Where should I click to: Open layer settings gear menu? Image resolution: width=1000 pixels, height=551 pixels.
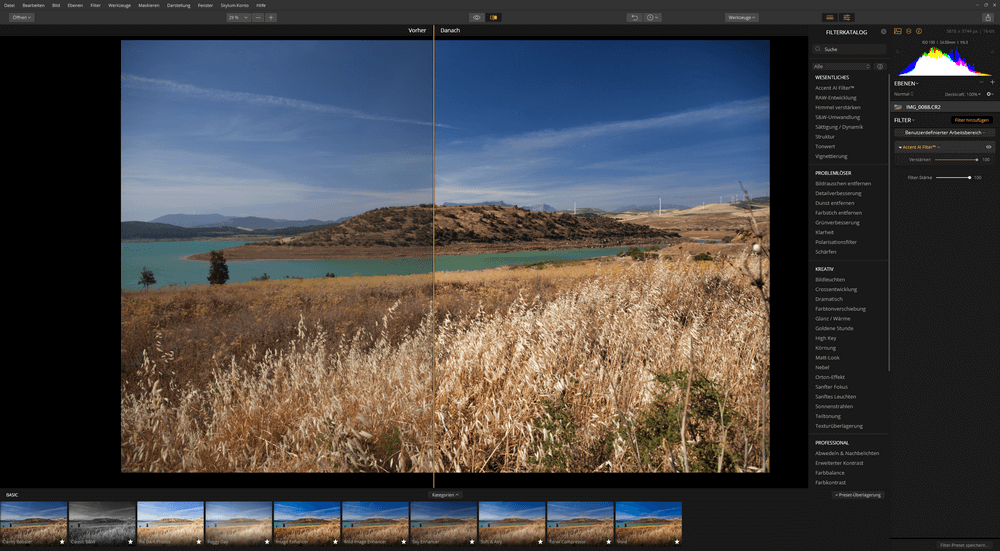coord(990,94)
